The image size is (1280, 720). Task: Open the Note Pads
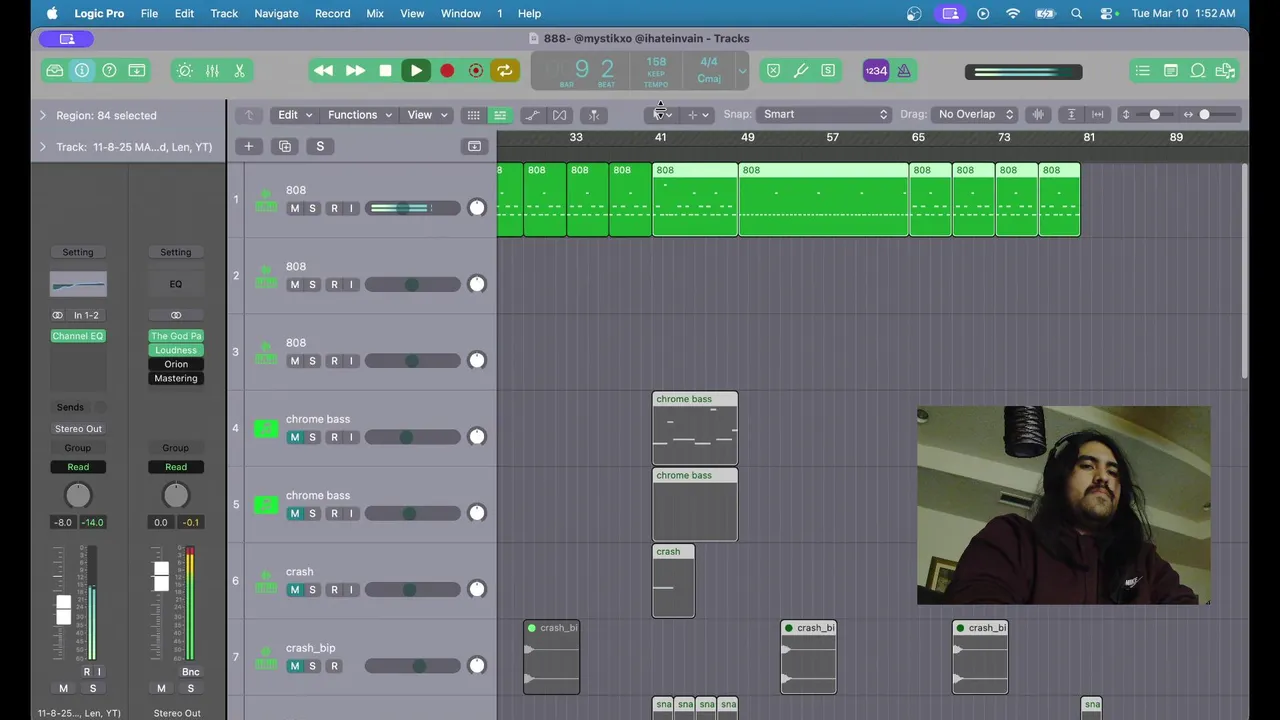tap(1170, 71)
